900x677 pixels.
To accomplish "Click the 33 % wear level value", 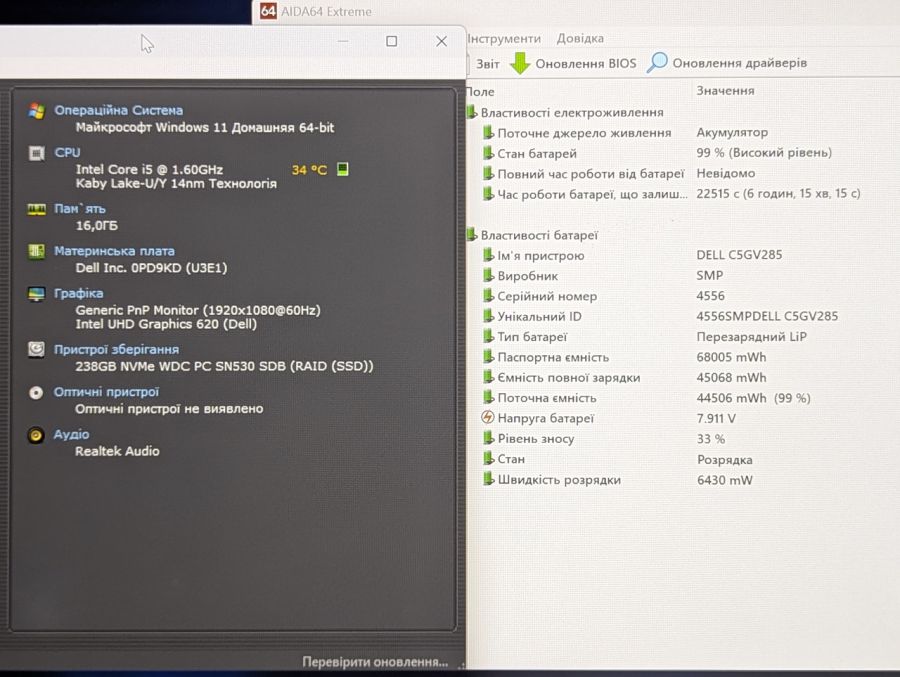I will 711,439.
